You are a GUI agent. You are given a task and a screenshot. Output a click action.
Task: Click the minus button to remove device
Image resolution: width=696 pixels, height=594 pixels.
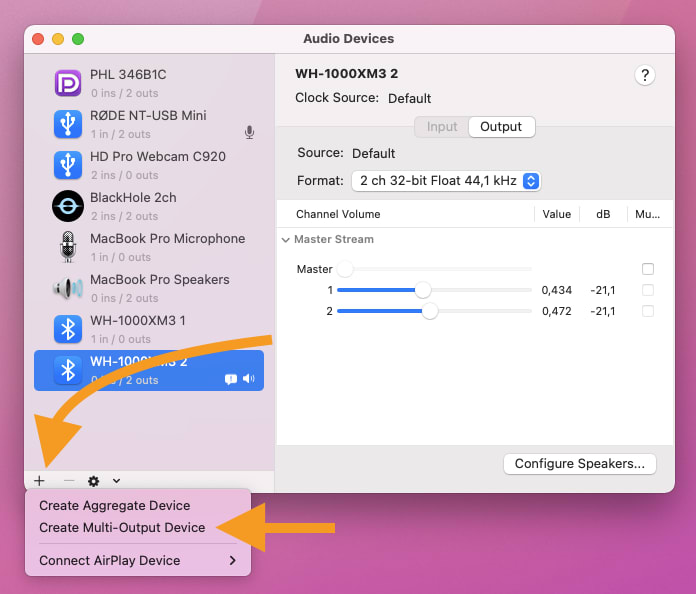pyautogui.click(x=69, y=481)
